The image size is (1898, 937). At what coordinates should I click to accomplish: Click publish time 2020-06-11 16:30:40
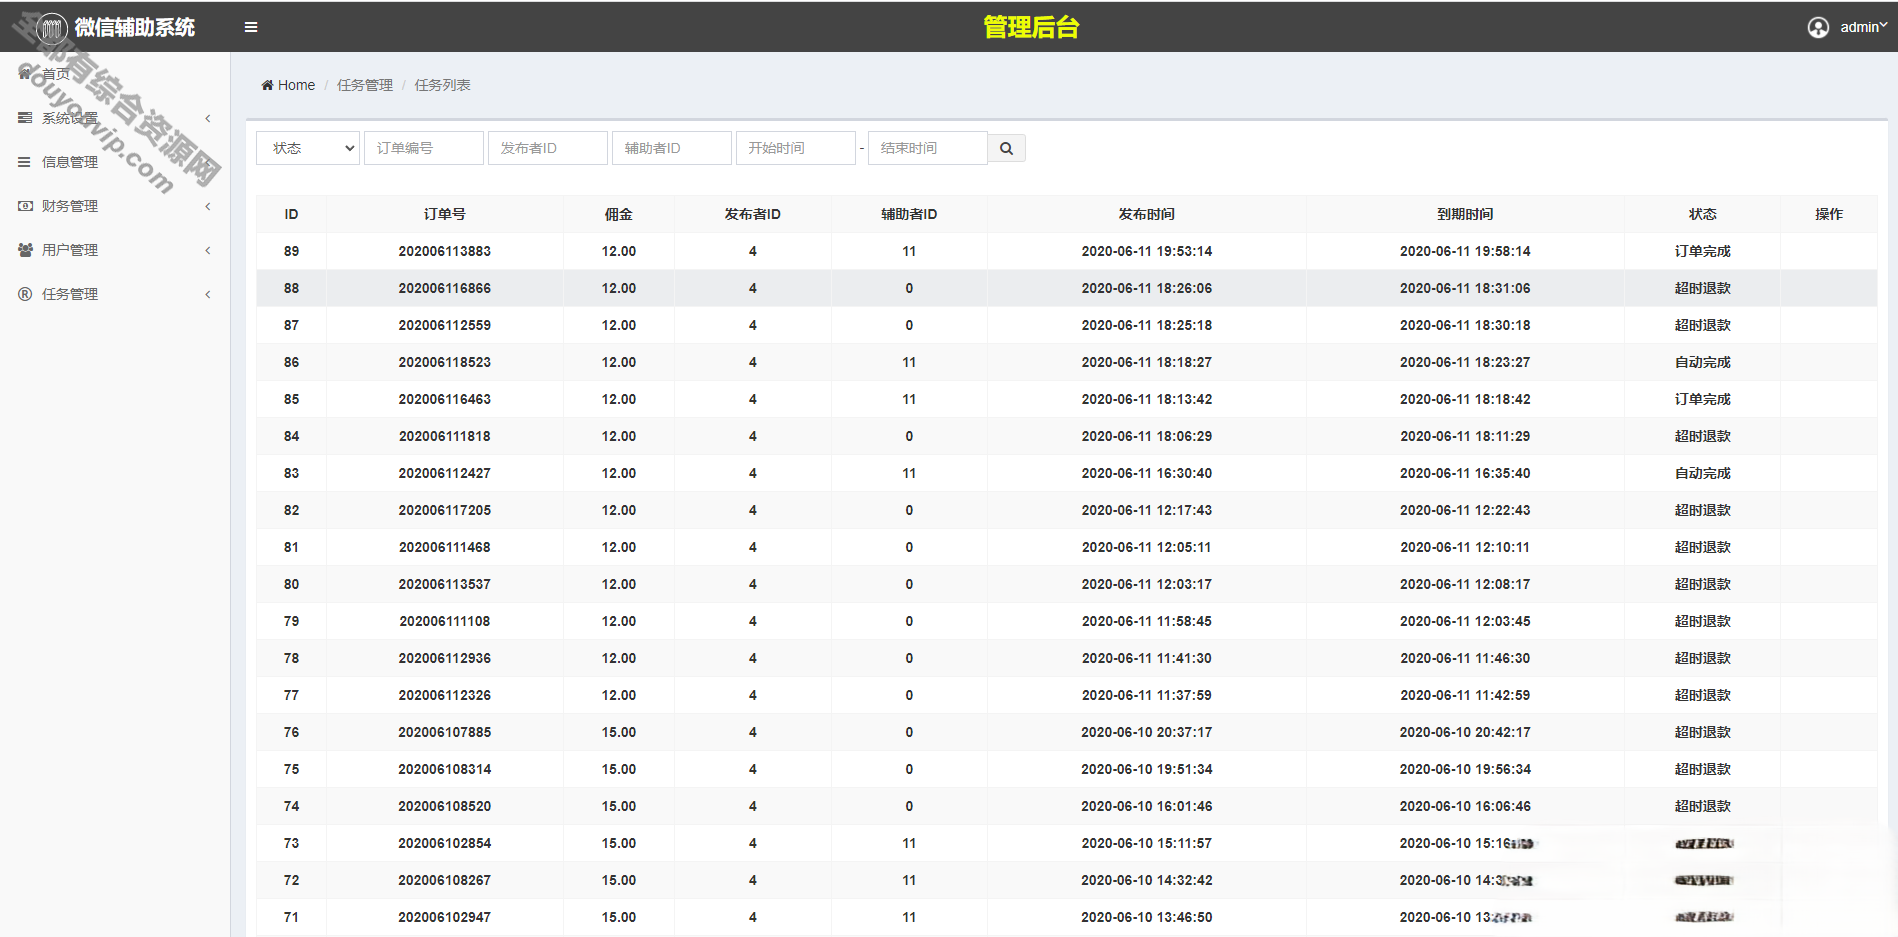click(1147, 473)
